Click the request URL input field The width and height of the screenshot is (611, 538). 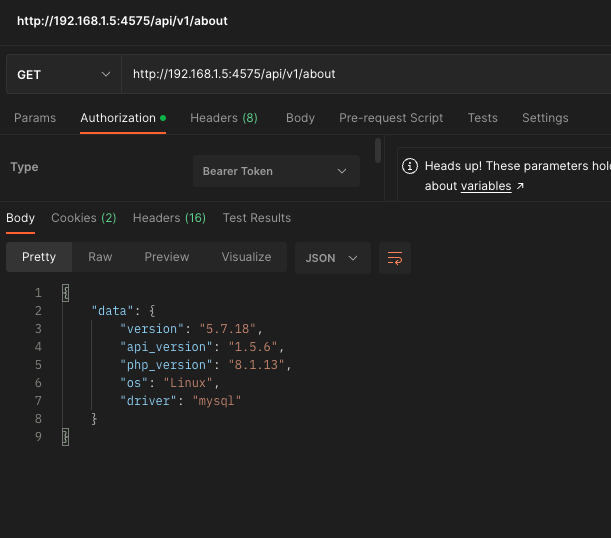366,74
